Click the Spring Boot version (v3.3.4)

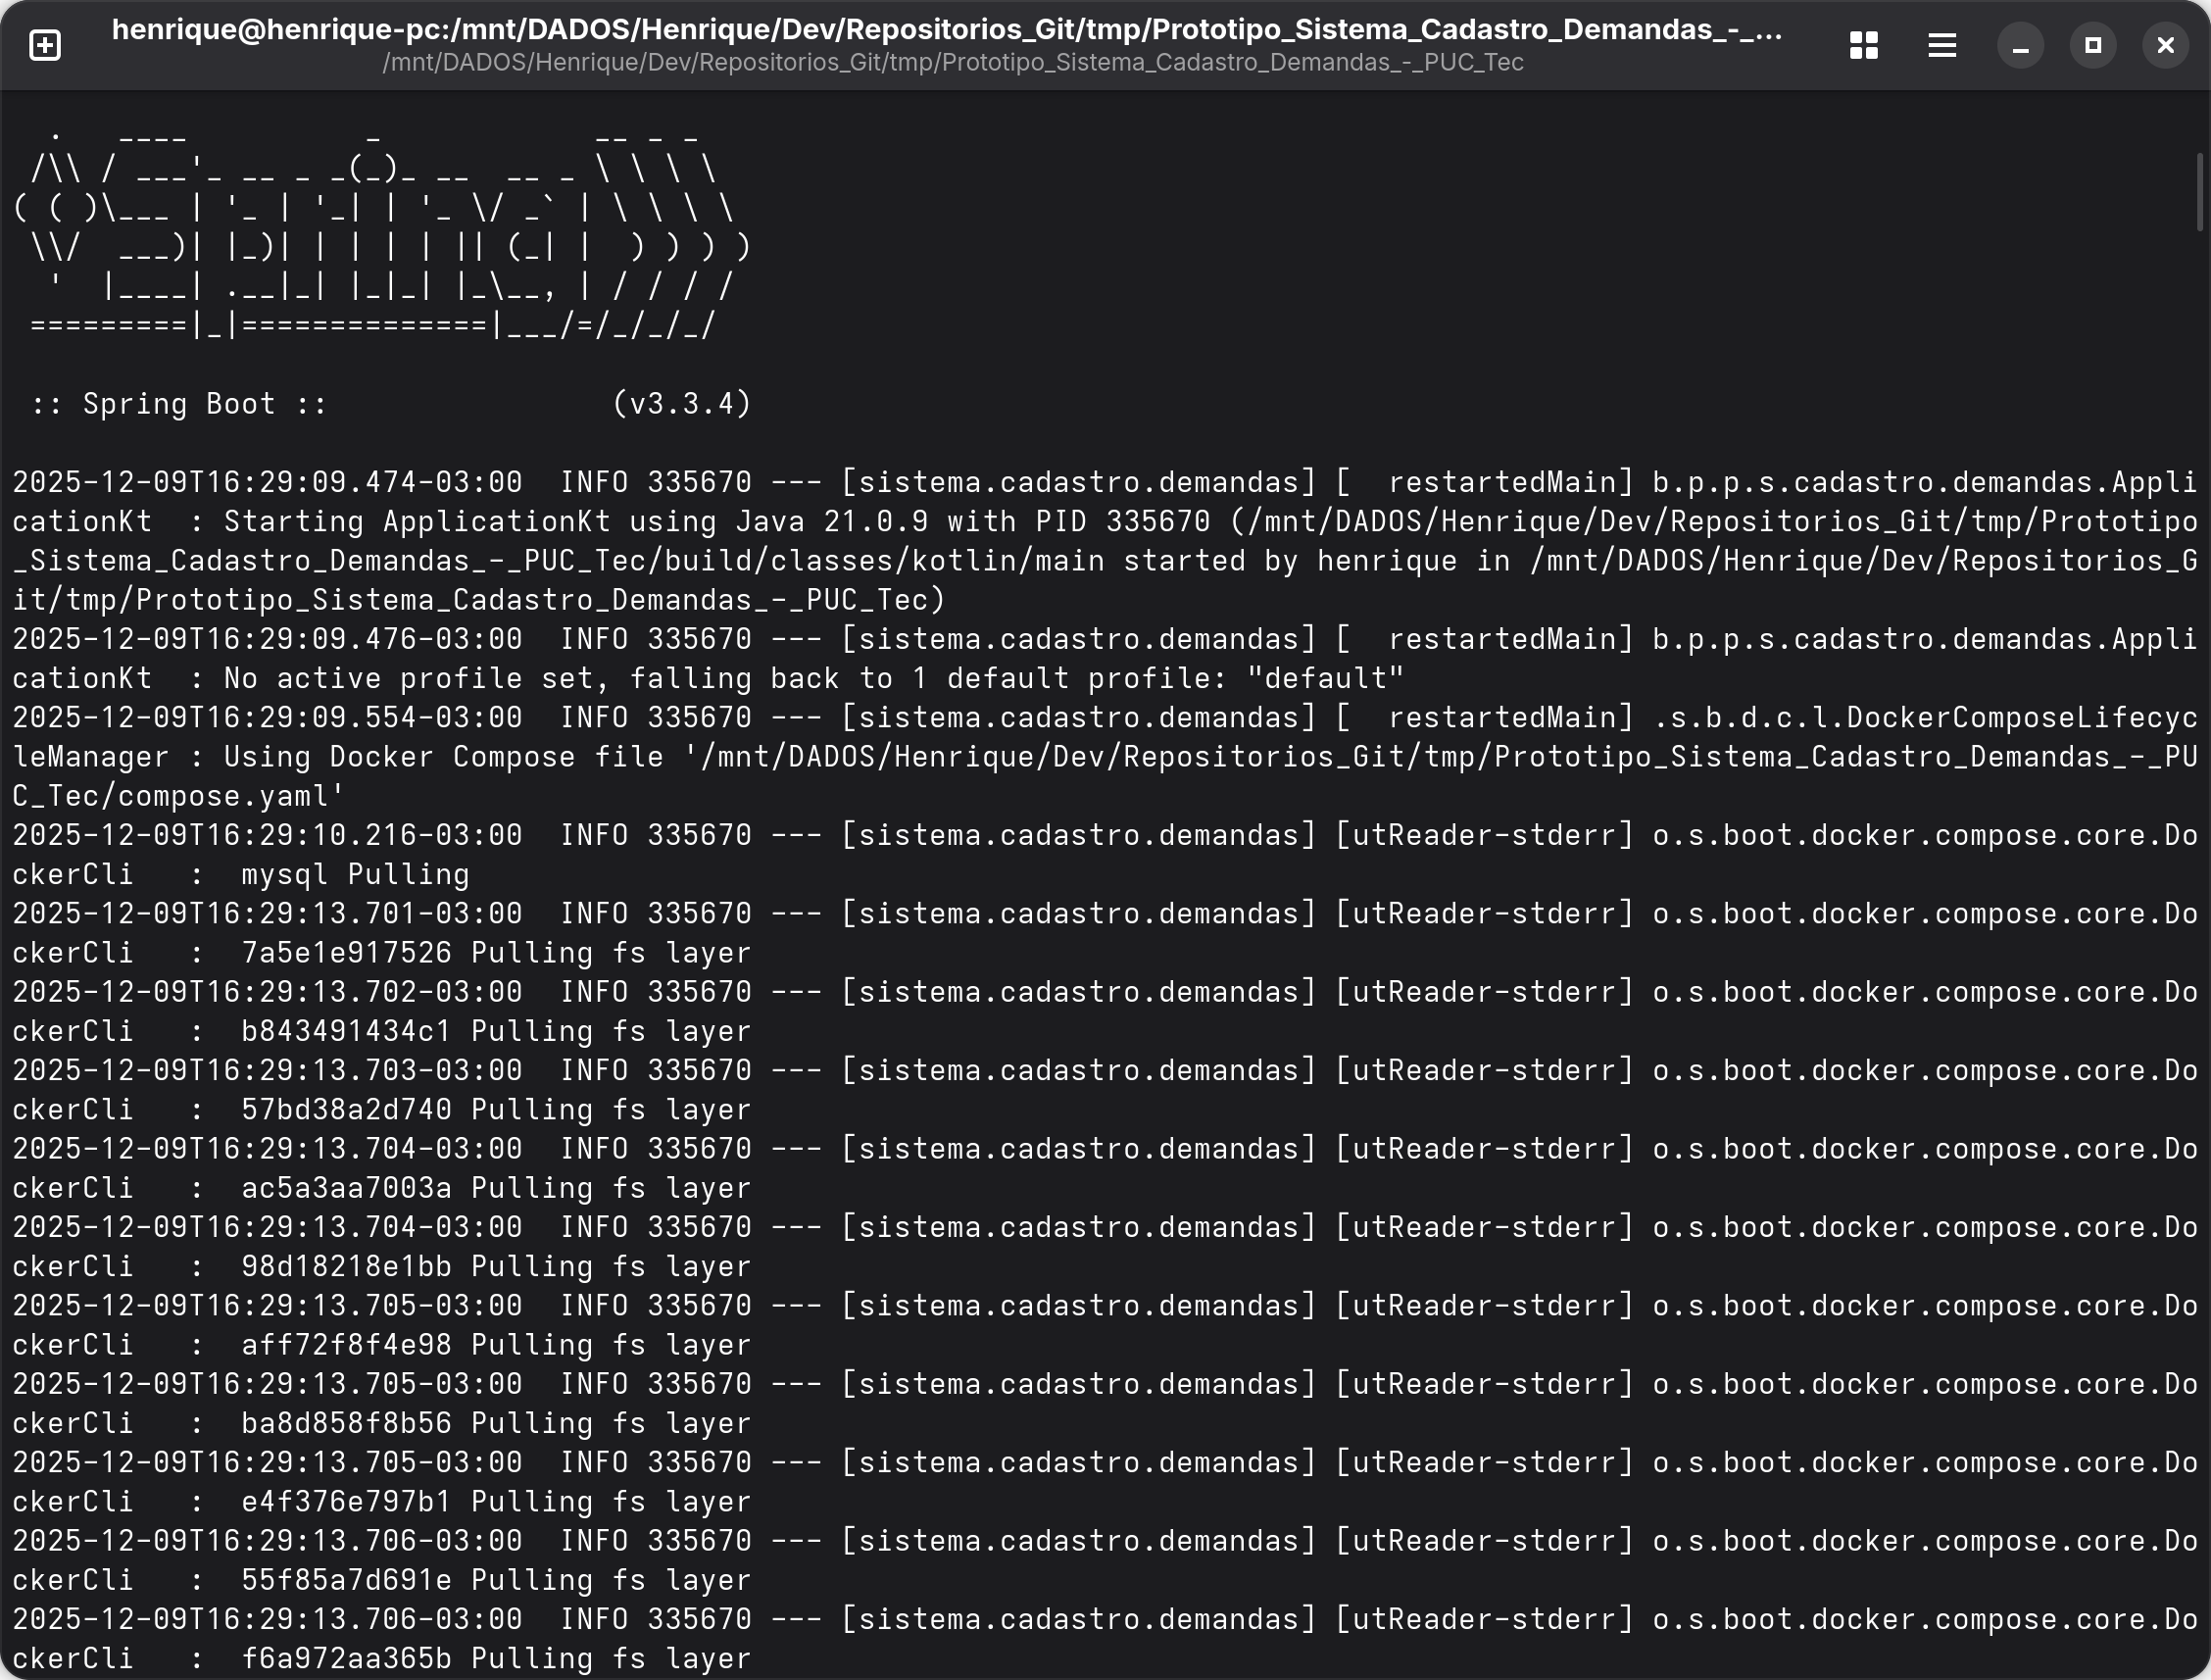(x=681, y=404)
